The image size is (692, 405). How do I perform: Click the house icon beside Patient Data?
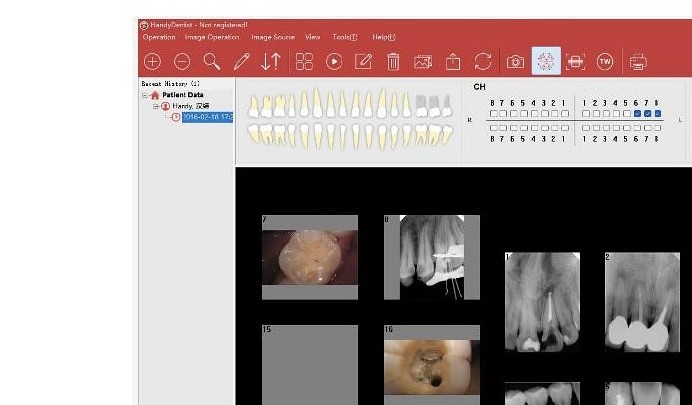pos(154,95)
